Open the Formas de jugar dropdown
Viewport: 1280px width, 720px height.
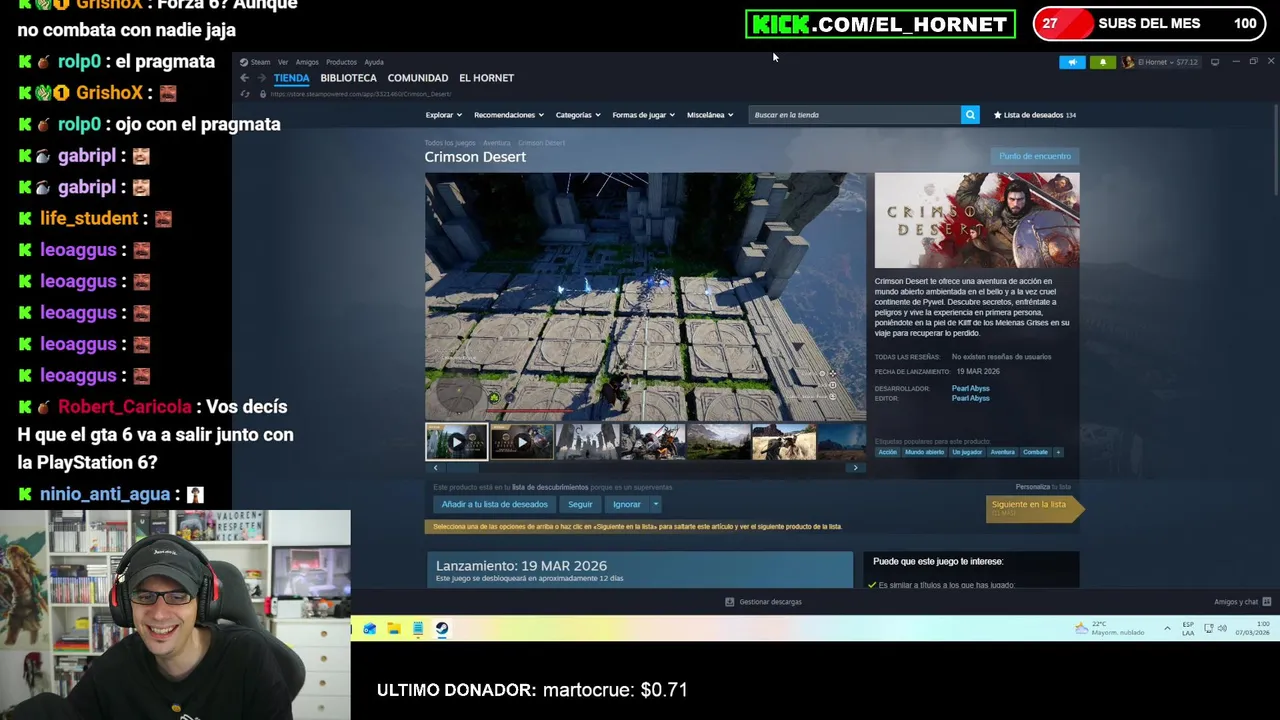644,115
